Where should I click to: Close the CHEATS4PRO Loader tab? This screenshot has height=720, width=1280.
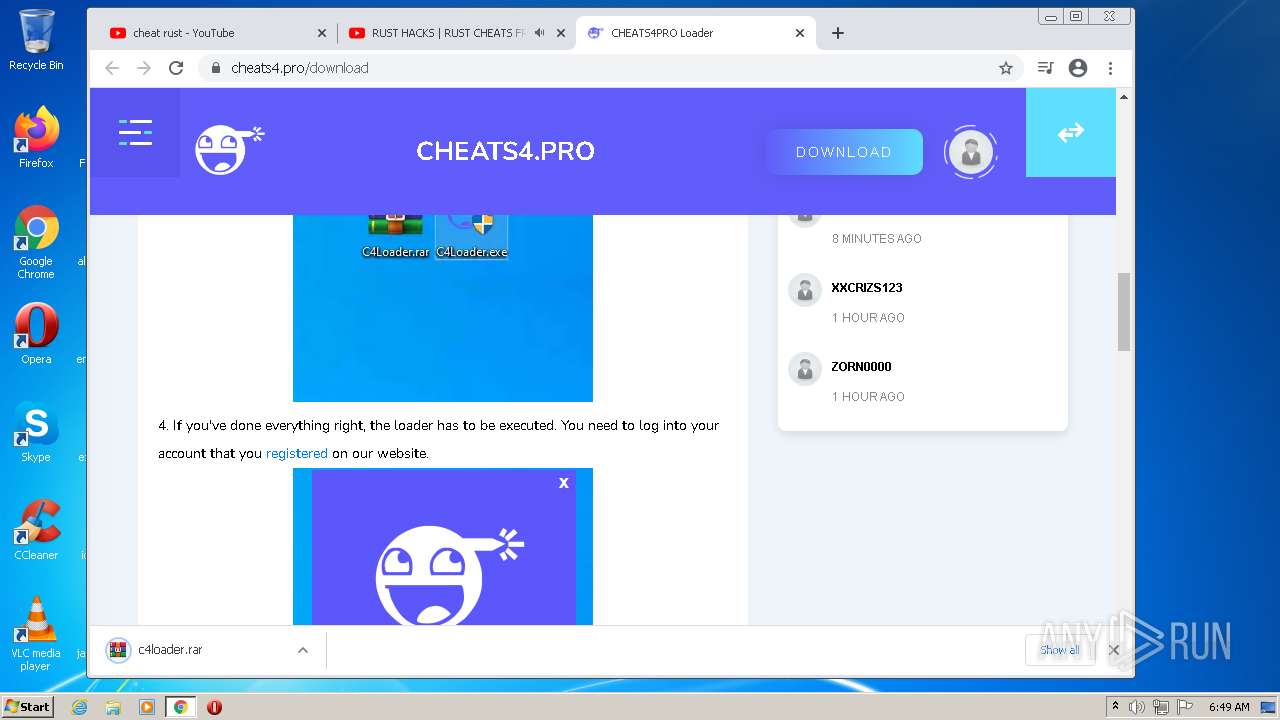click(800, 33)
